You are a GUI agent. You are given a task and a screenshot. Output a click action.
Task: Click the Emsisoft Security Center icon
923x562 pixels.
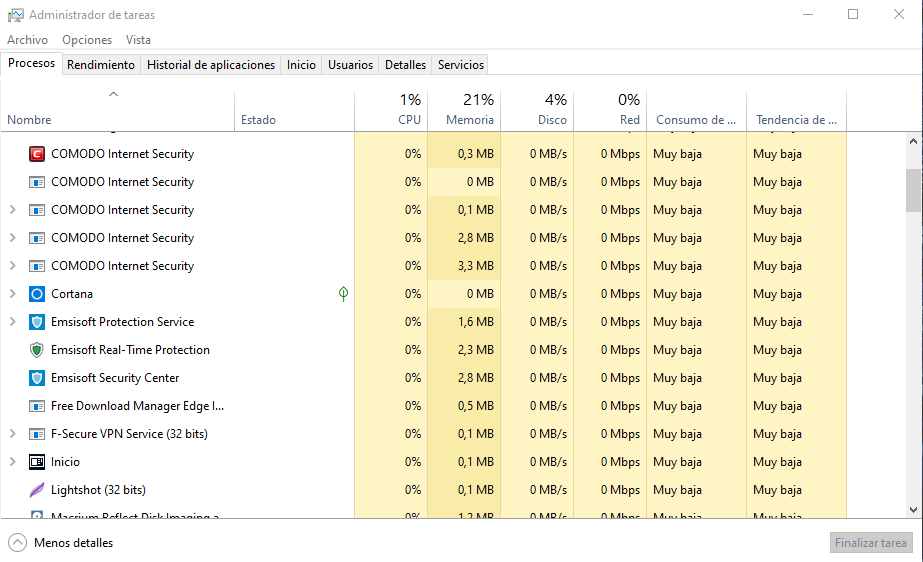37,378
